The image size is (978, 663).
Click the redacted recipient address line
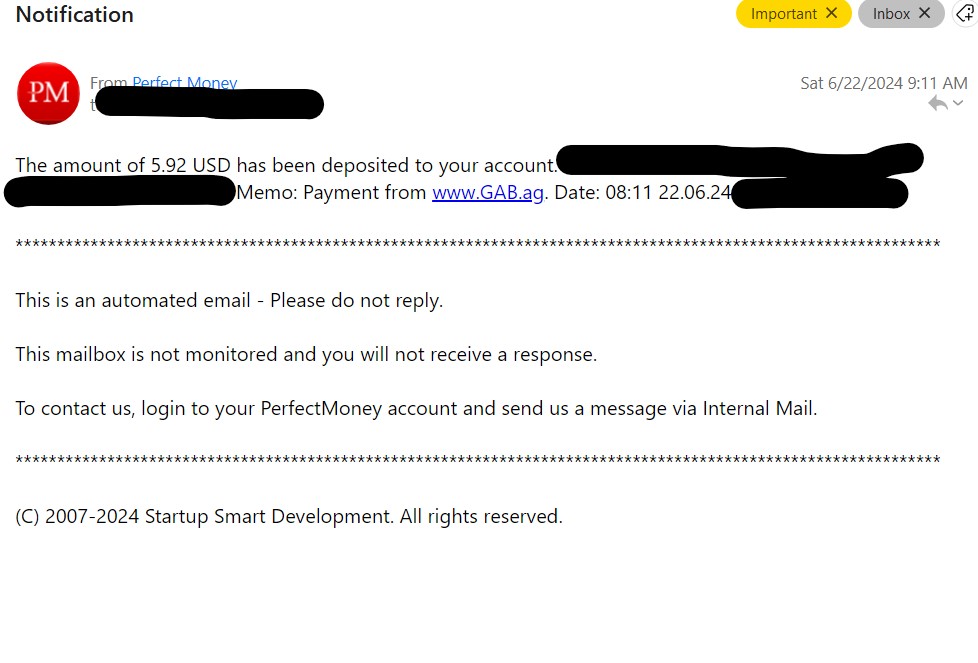208,104
